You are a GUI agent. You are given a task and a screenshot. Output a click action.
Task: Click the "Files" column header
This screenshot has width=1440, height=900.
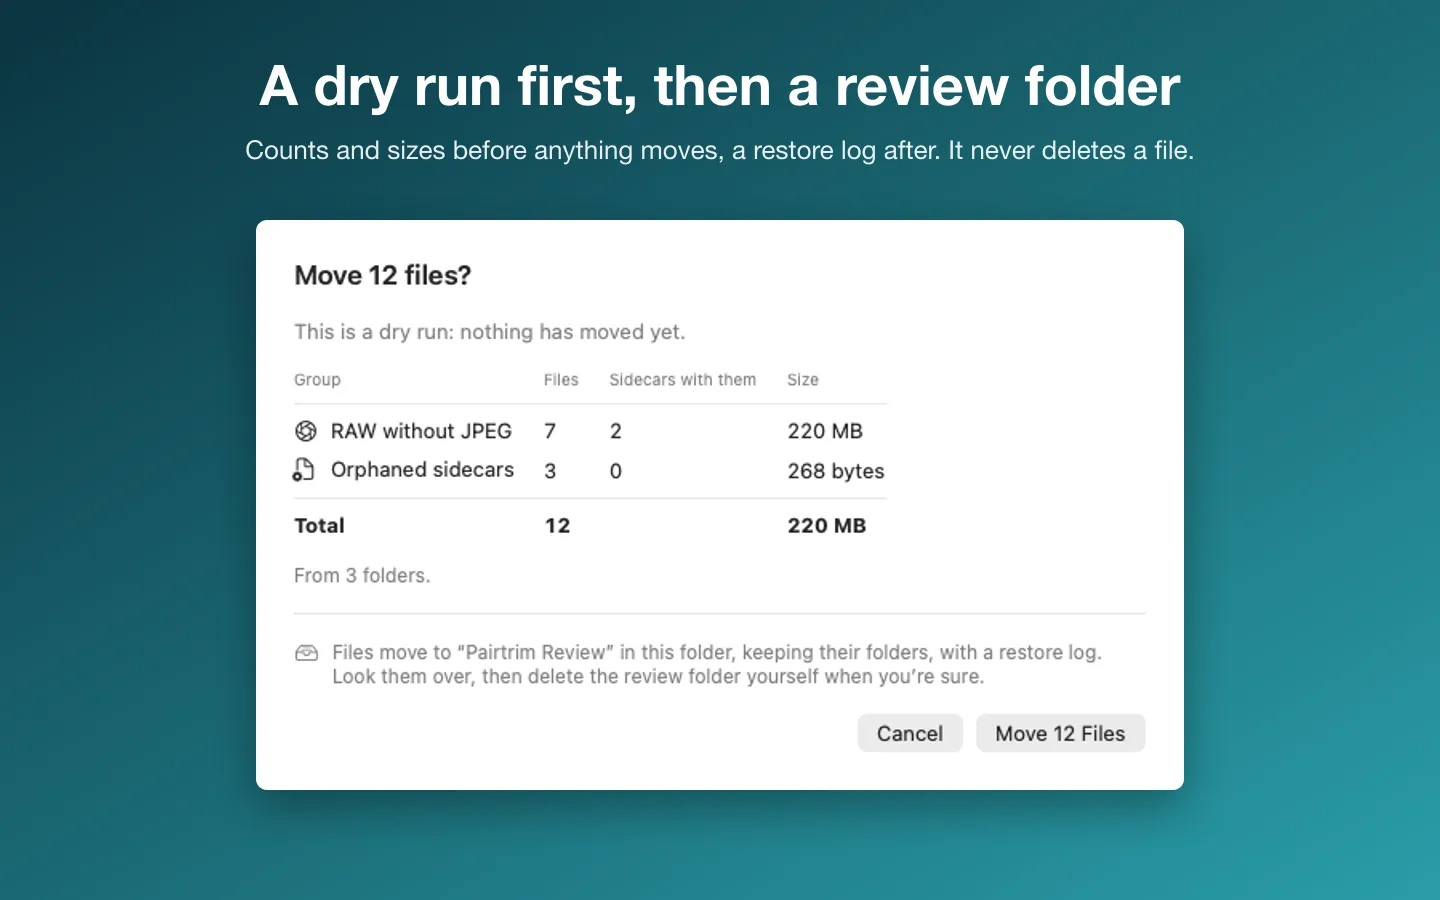561,380
